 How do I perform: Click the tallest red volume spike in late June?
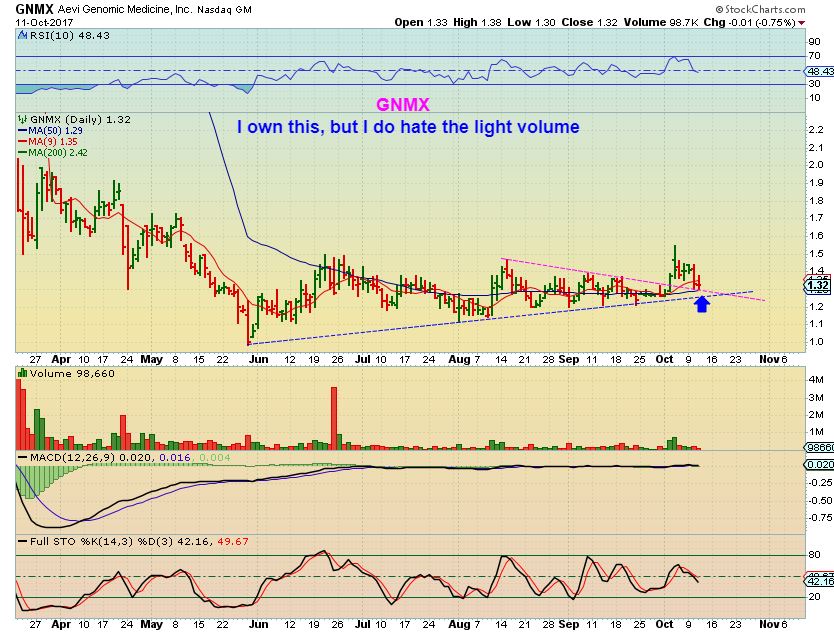[334, 419]
